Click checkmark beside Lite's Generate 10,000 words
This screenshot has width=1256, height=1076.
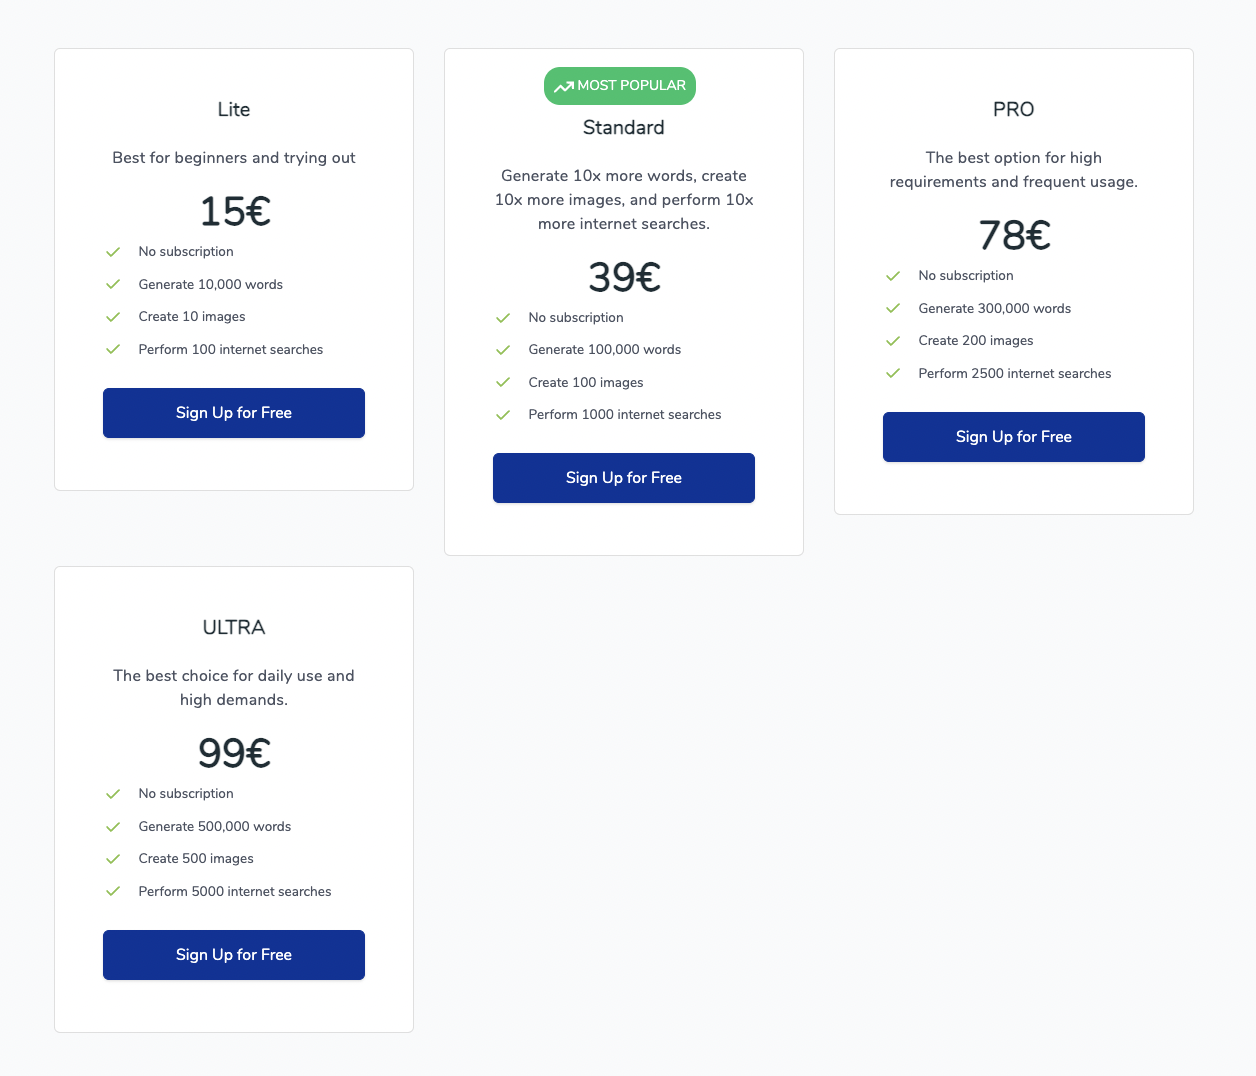113,285
